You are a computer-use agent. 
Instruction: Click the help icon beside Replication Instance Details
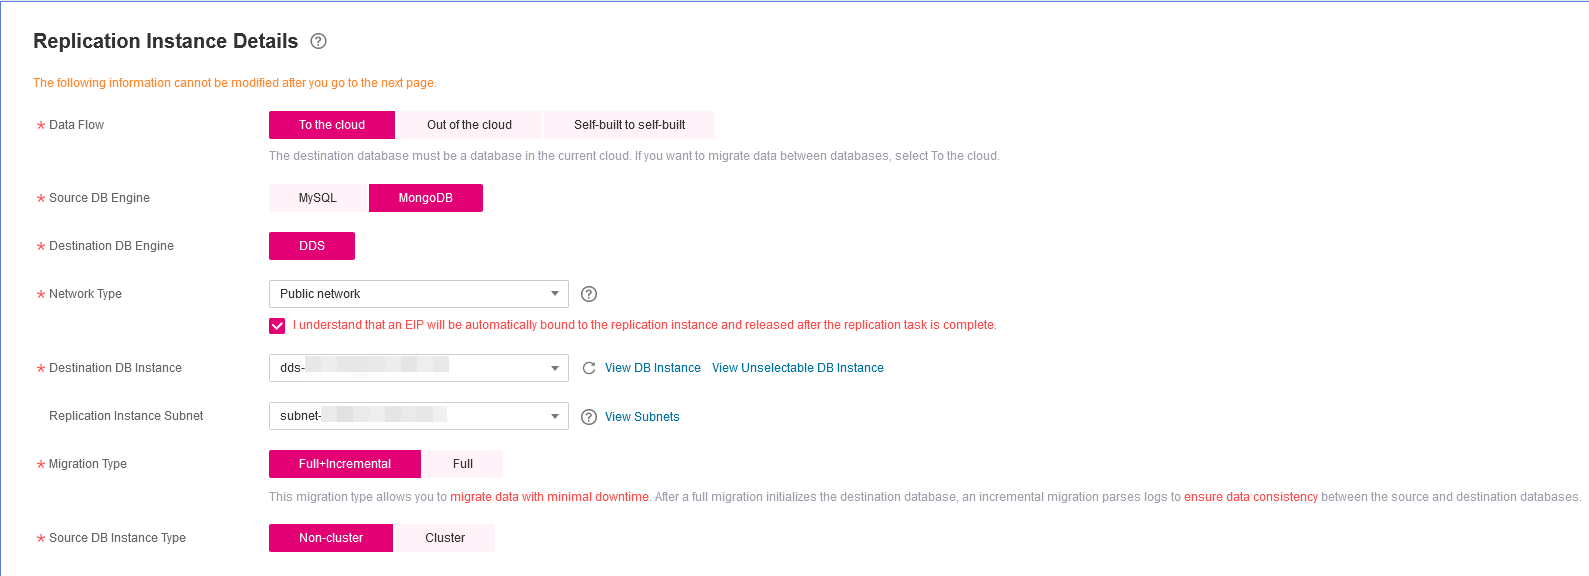(318, 41)
